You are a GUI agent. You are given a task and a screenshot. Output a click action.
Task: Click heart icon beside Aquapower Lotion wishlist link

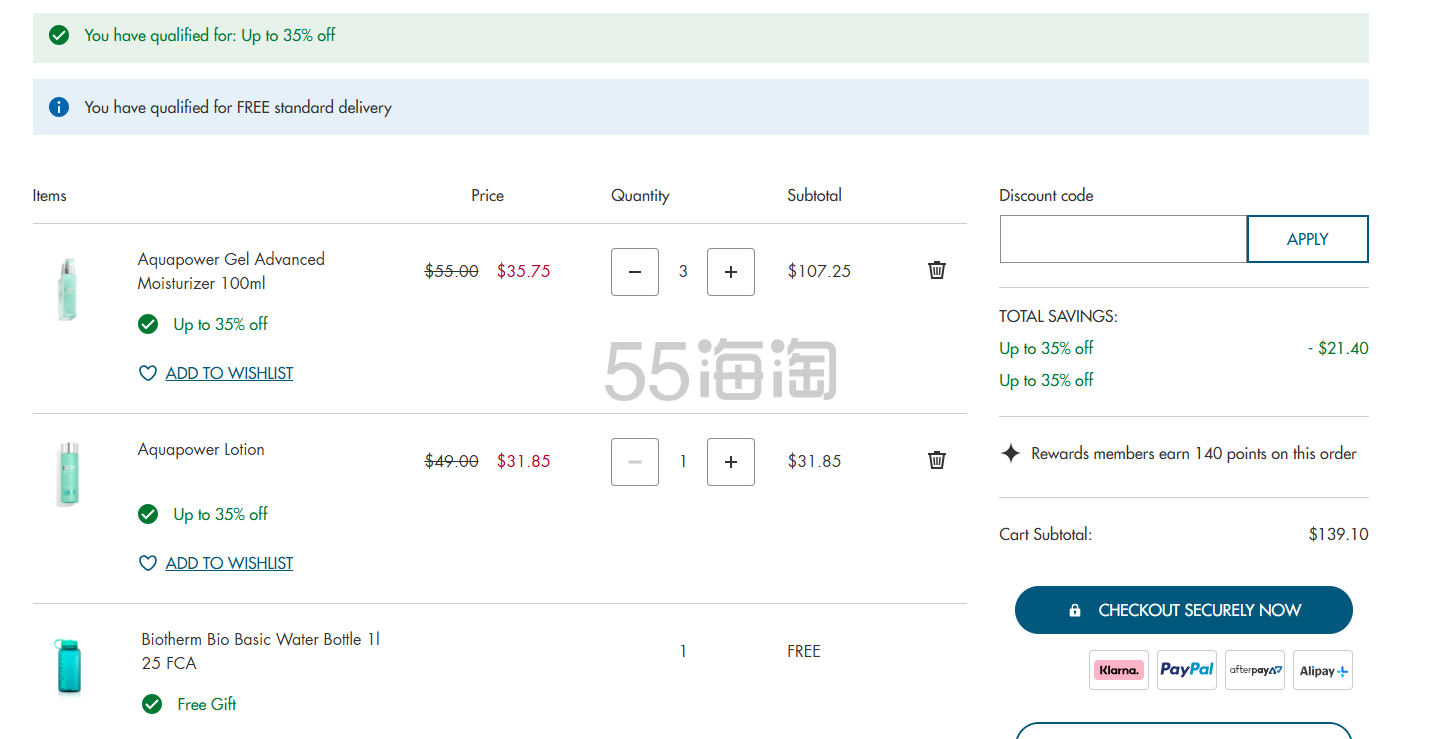pyautogui.click(x=148, y=563)
